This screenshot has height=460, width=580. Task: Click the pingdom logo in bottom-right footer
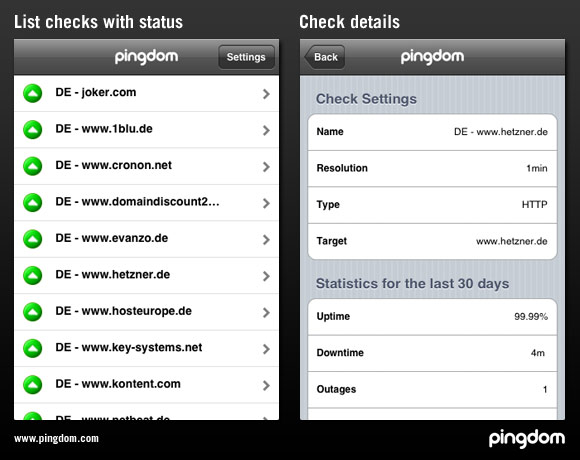pos(527,439)
